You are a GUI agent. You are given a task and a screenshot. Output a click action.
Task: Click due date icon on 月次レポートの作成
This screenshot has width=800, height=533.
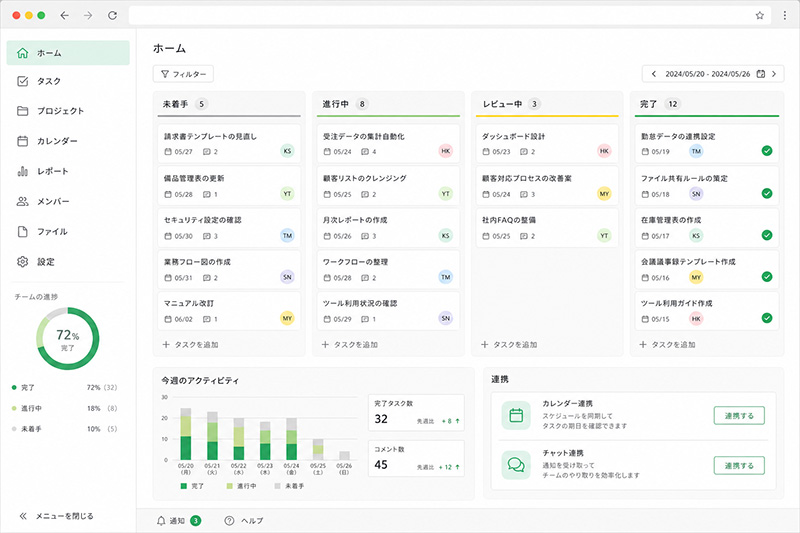(327, 236)
